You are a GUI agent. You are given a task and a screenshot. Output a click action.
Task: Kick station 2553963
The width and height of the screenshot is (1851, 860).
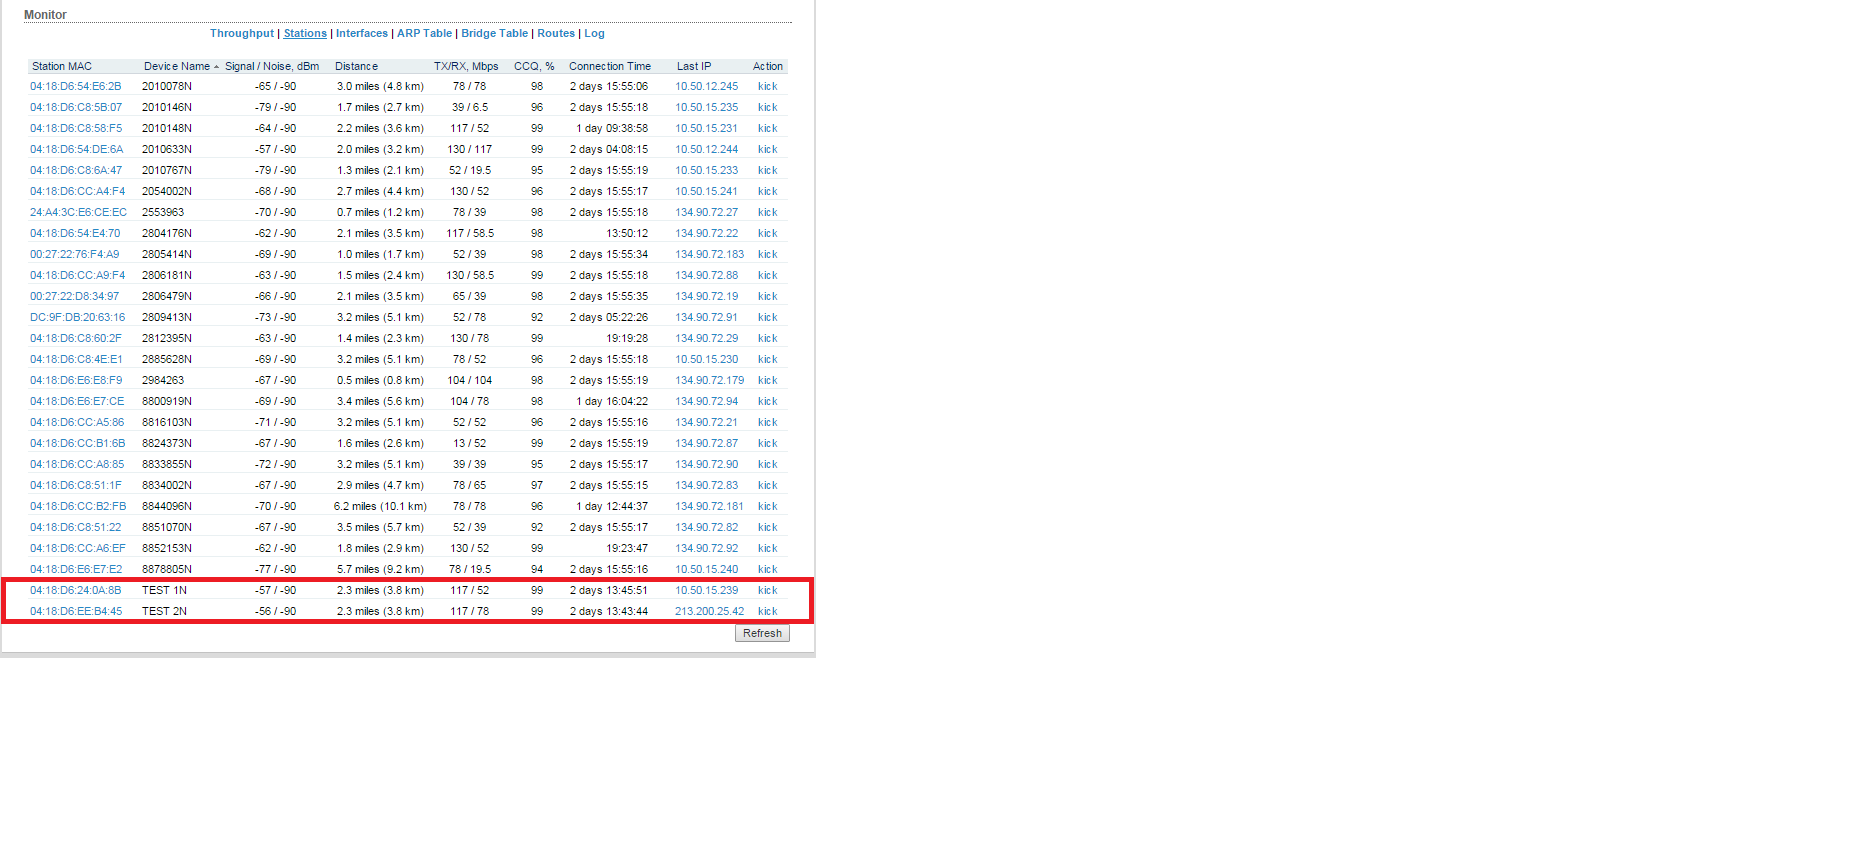pos(767,212)
